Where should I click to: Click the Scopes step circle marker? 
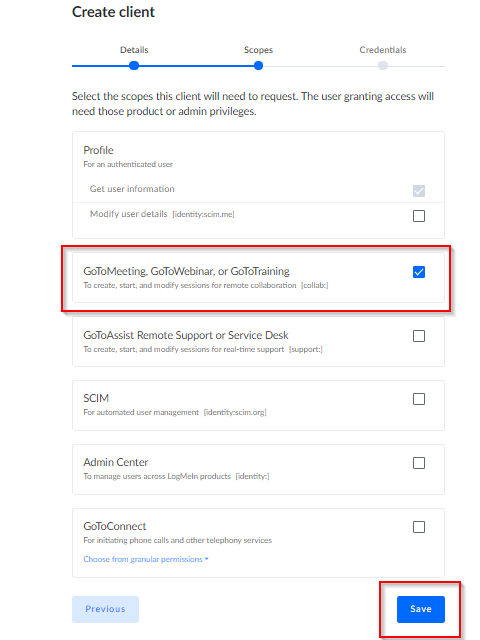point(258,65)
